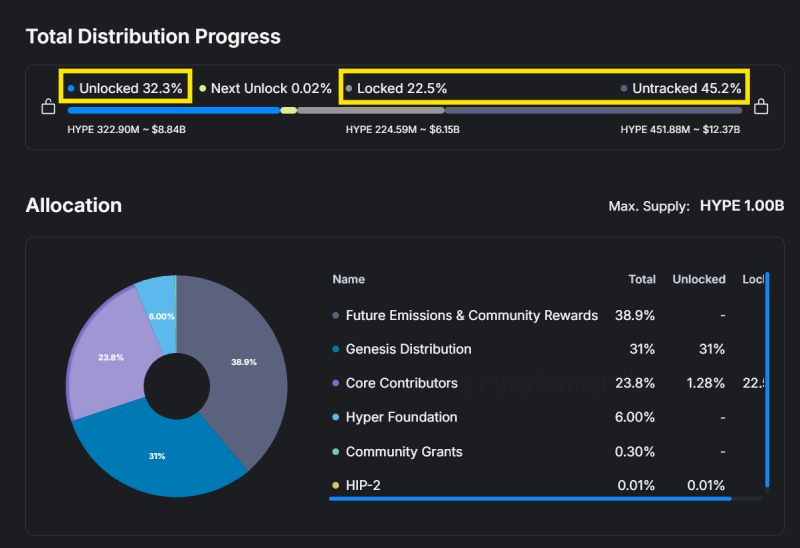Click the blue Unlocked legend dot
The width and height of the screenshot is (800, 548).
coord(71,89)
